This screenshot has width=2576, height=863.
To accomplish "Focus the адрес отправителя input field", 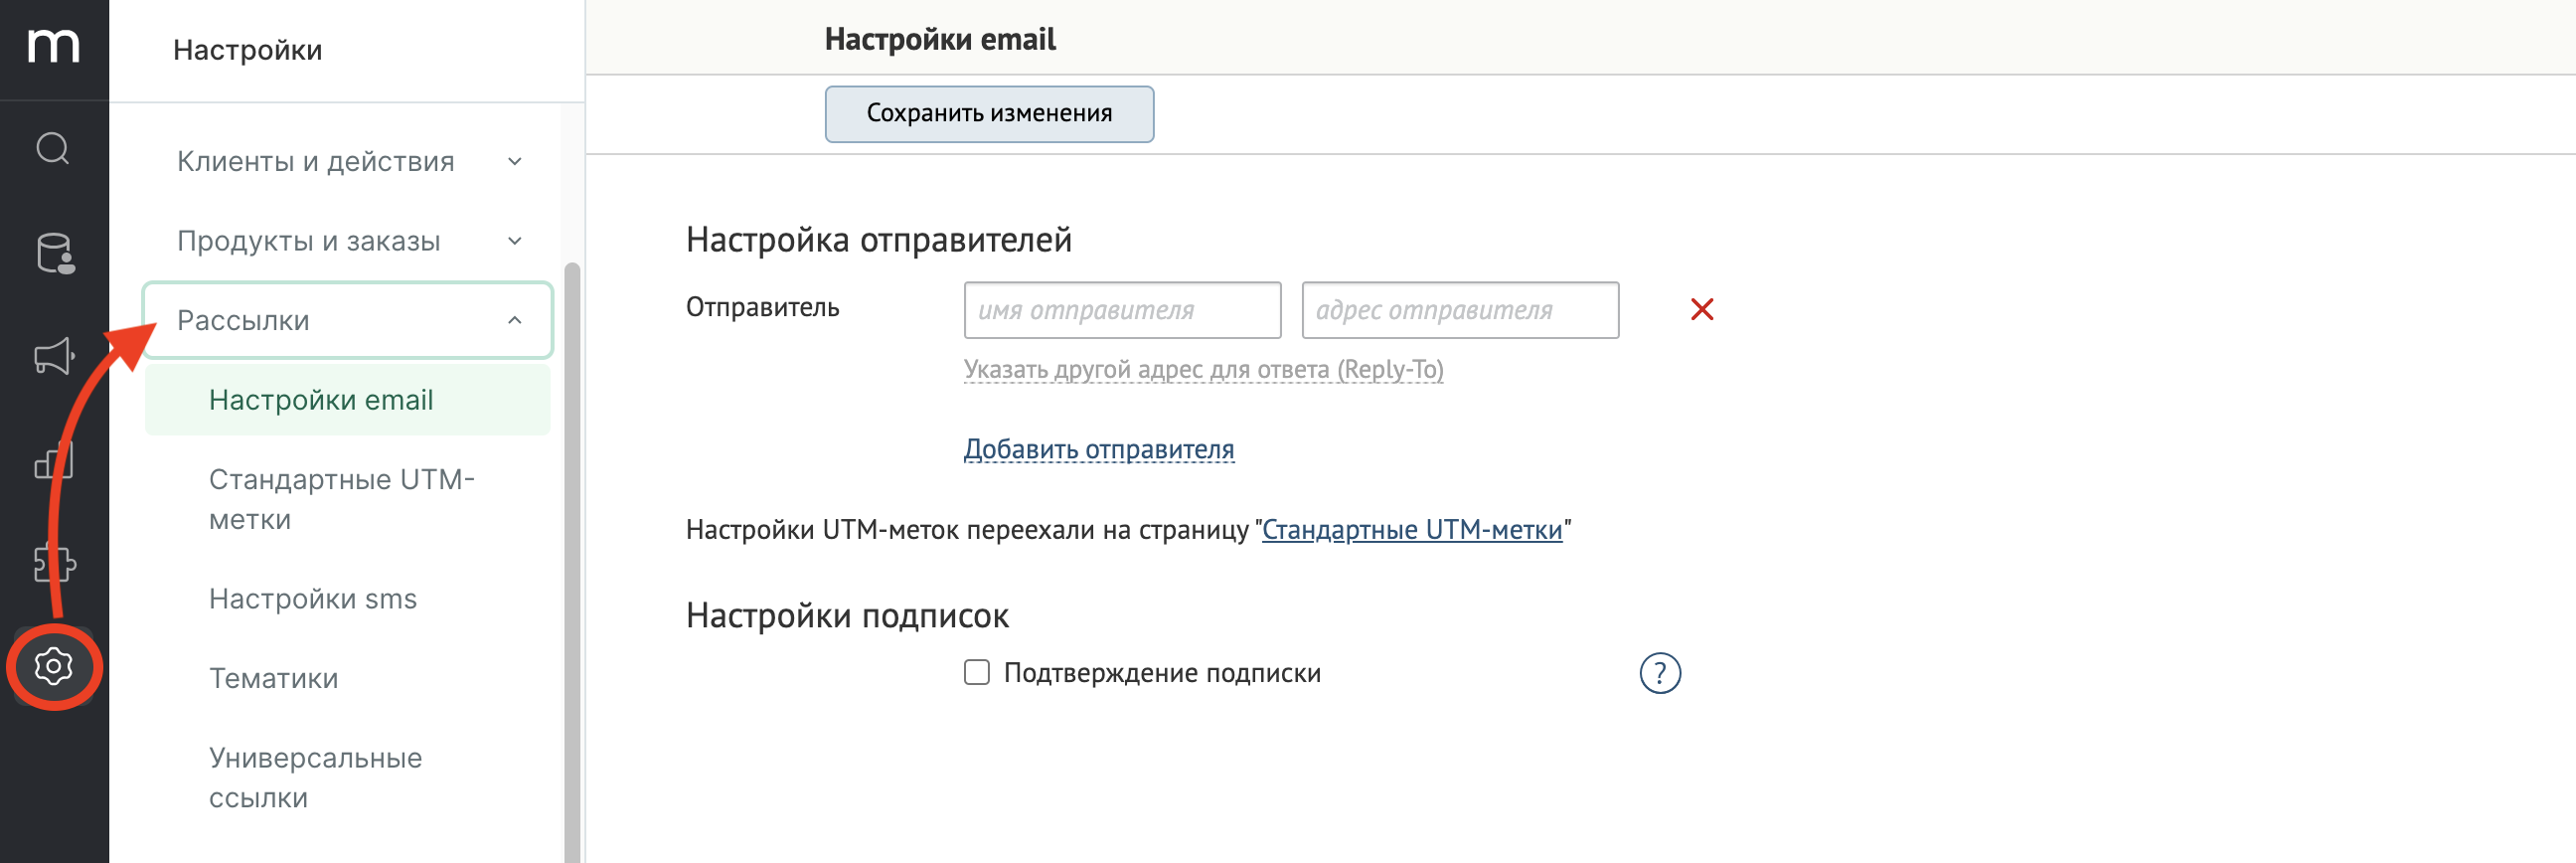I will 1460,310.
